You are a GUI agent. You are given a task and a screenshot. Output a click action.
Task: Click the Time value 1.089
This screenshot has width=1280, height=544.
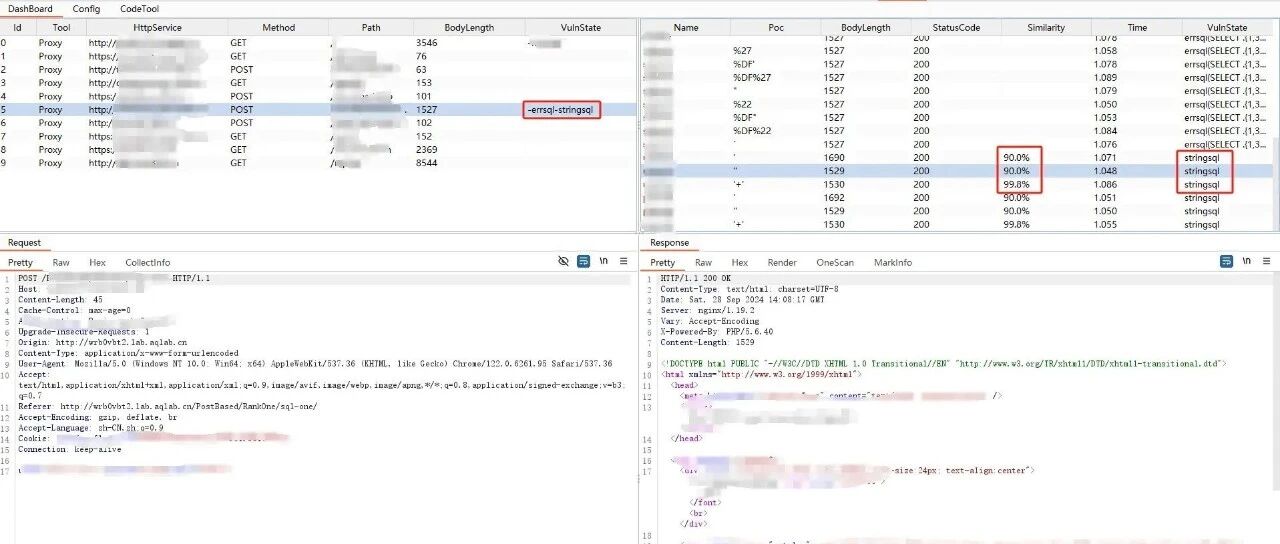(x=1105, y=77)
